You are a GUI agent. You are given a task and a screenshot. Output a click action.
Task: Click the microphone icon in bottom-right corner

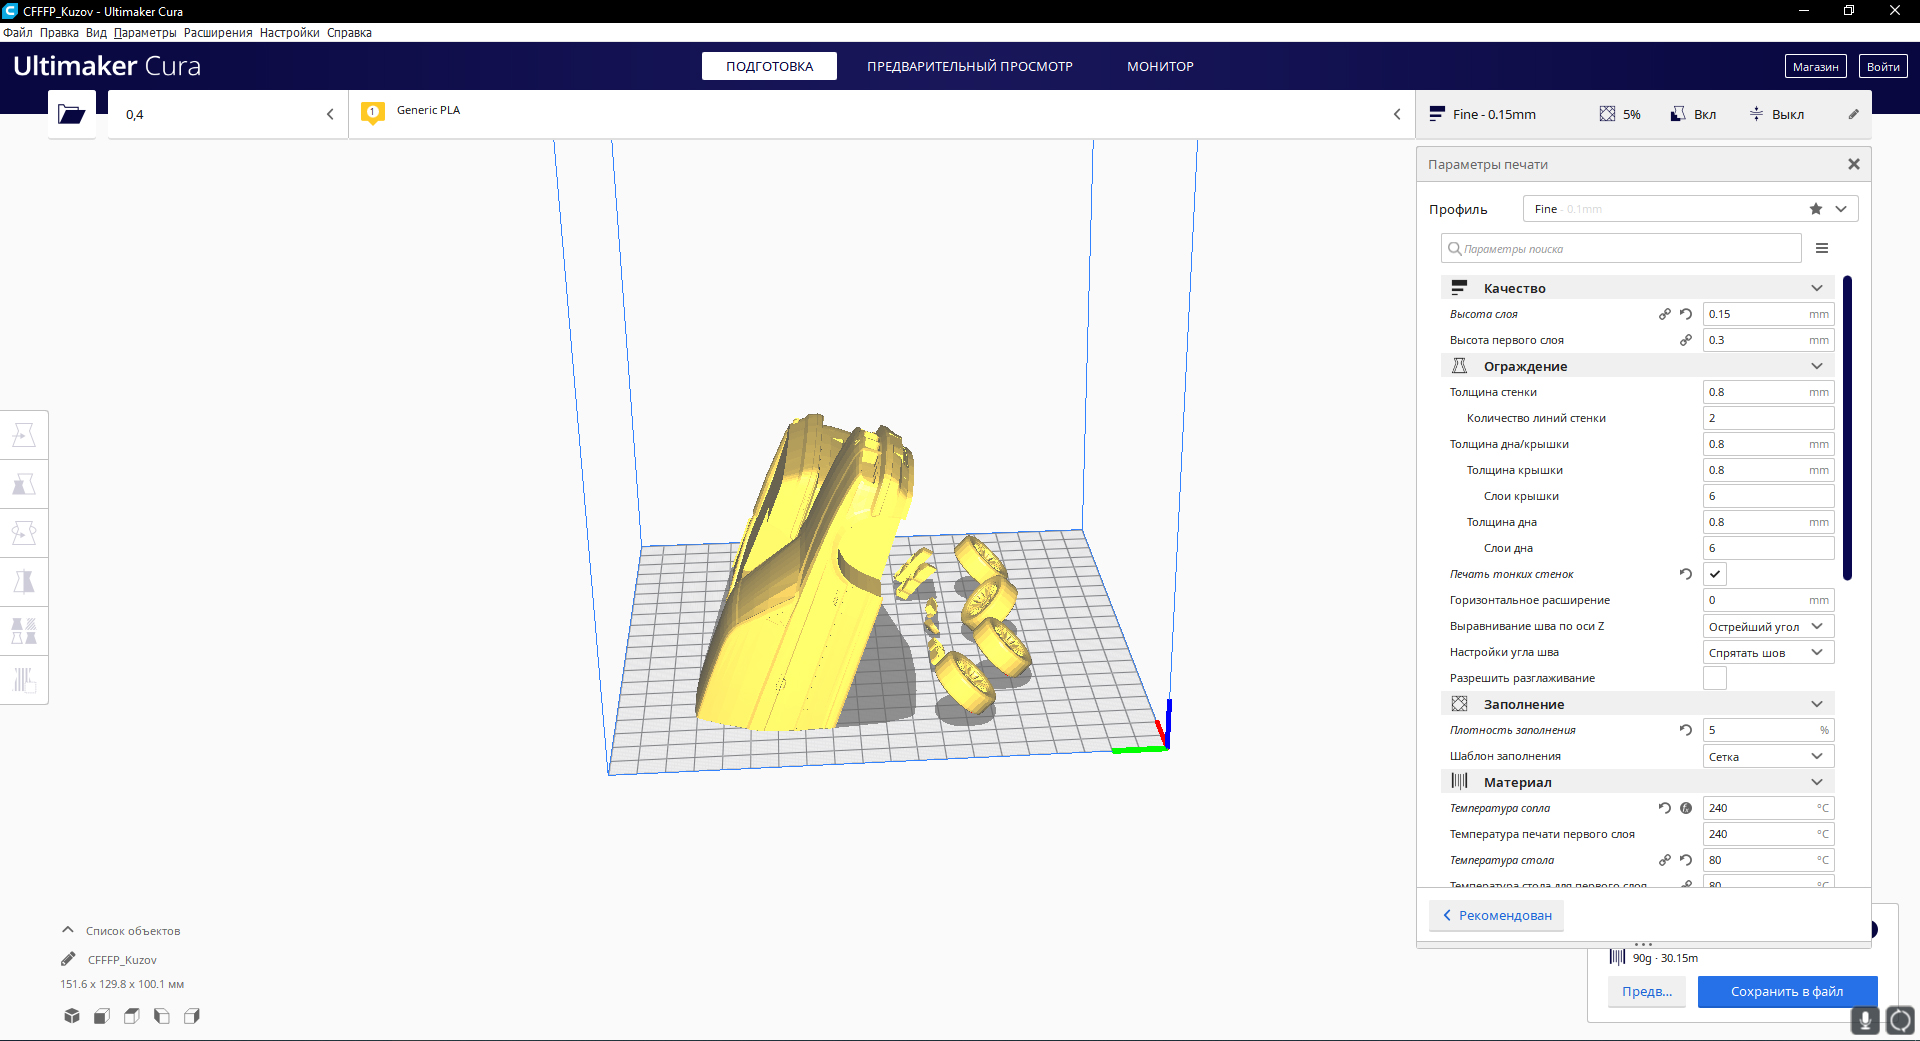(x=1865, y=1020)
